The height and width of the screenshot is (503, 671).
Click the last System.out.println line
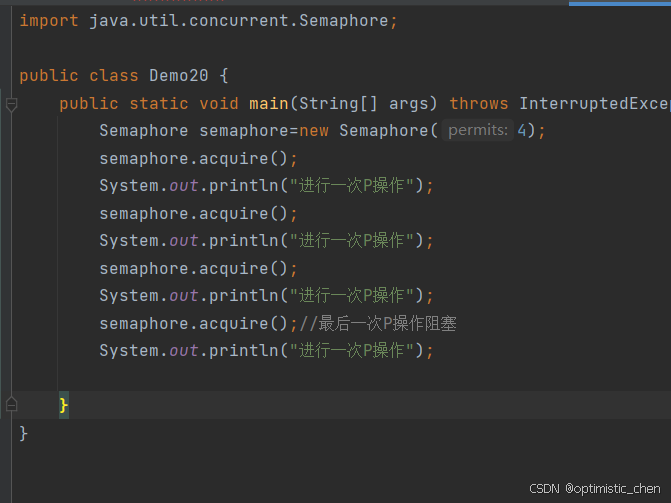(266, 350)
